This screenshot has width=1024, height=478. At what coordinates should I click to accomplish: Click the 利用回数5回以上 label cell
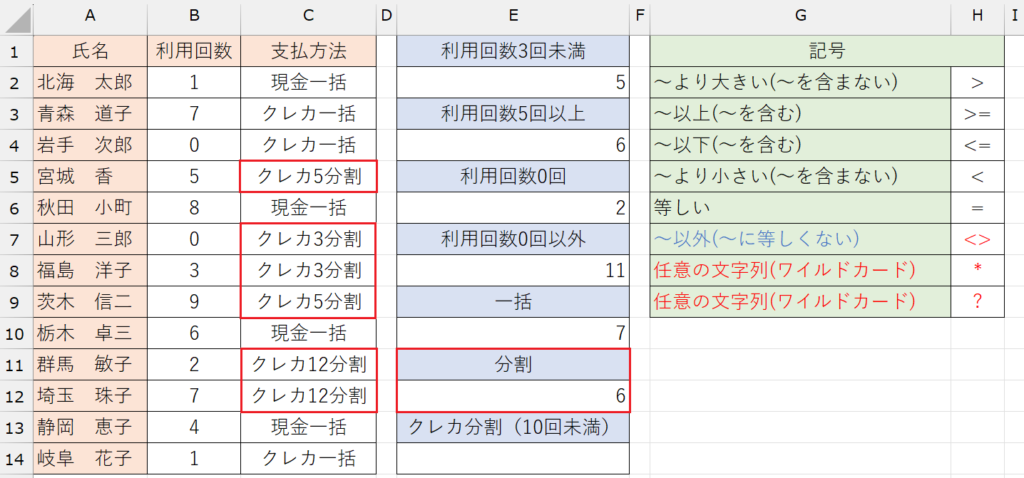(513, 114)
